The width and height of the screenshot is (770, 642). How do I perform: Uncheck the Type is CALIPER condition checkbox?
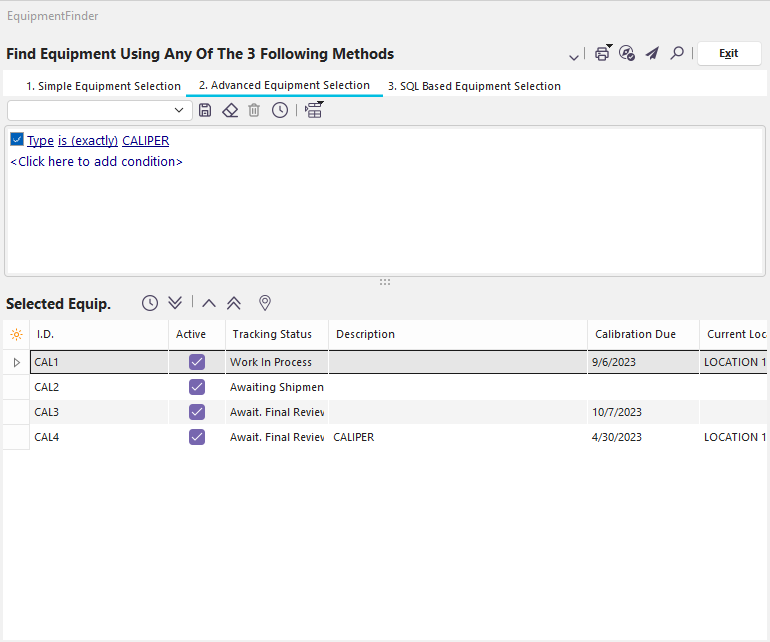[17, 140]
